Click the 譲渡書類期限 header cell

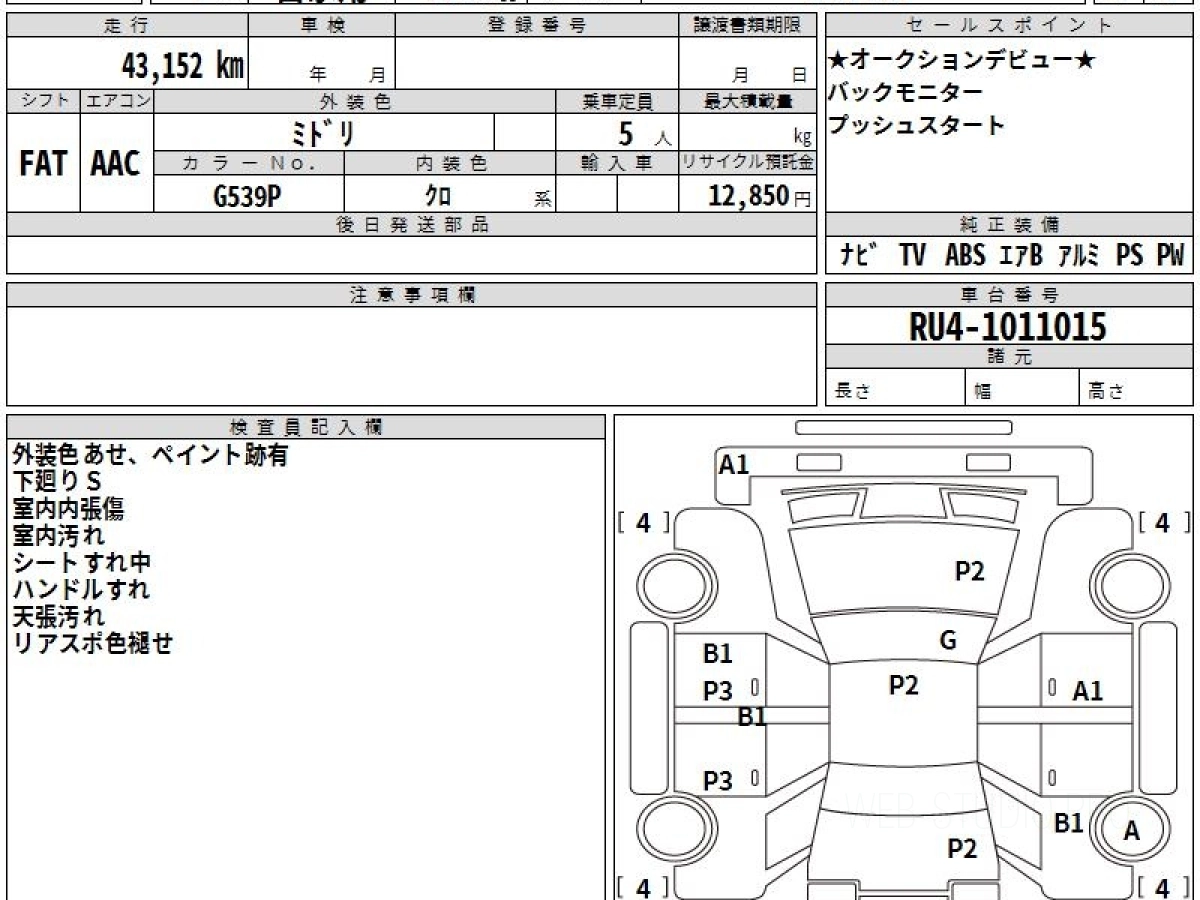point(747,25)
